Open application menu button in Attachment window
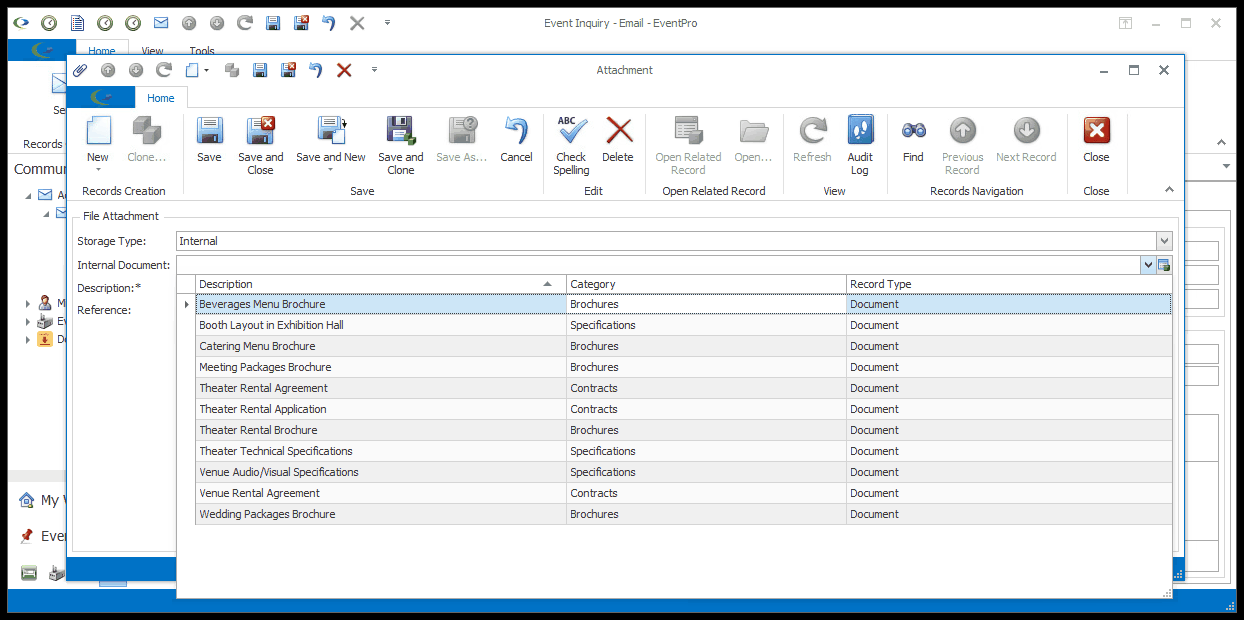 [x=101, y=97]
